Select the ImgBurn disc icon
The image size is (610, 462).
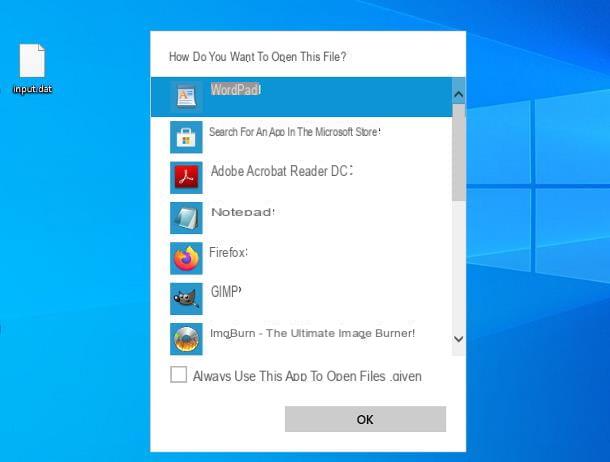[186, 339]
